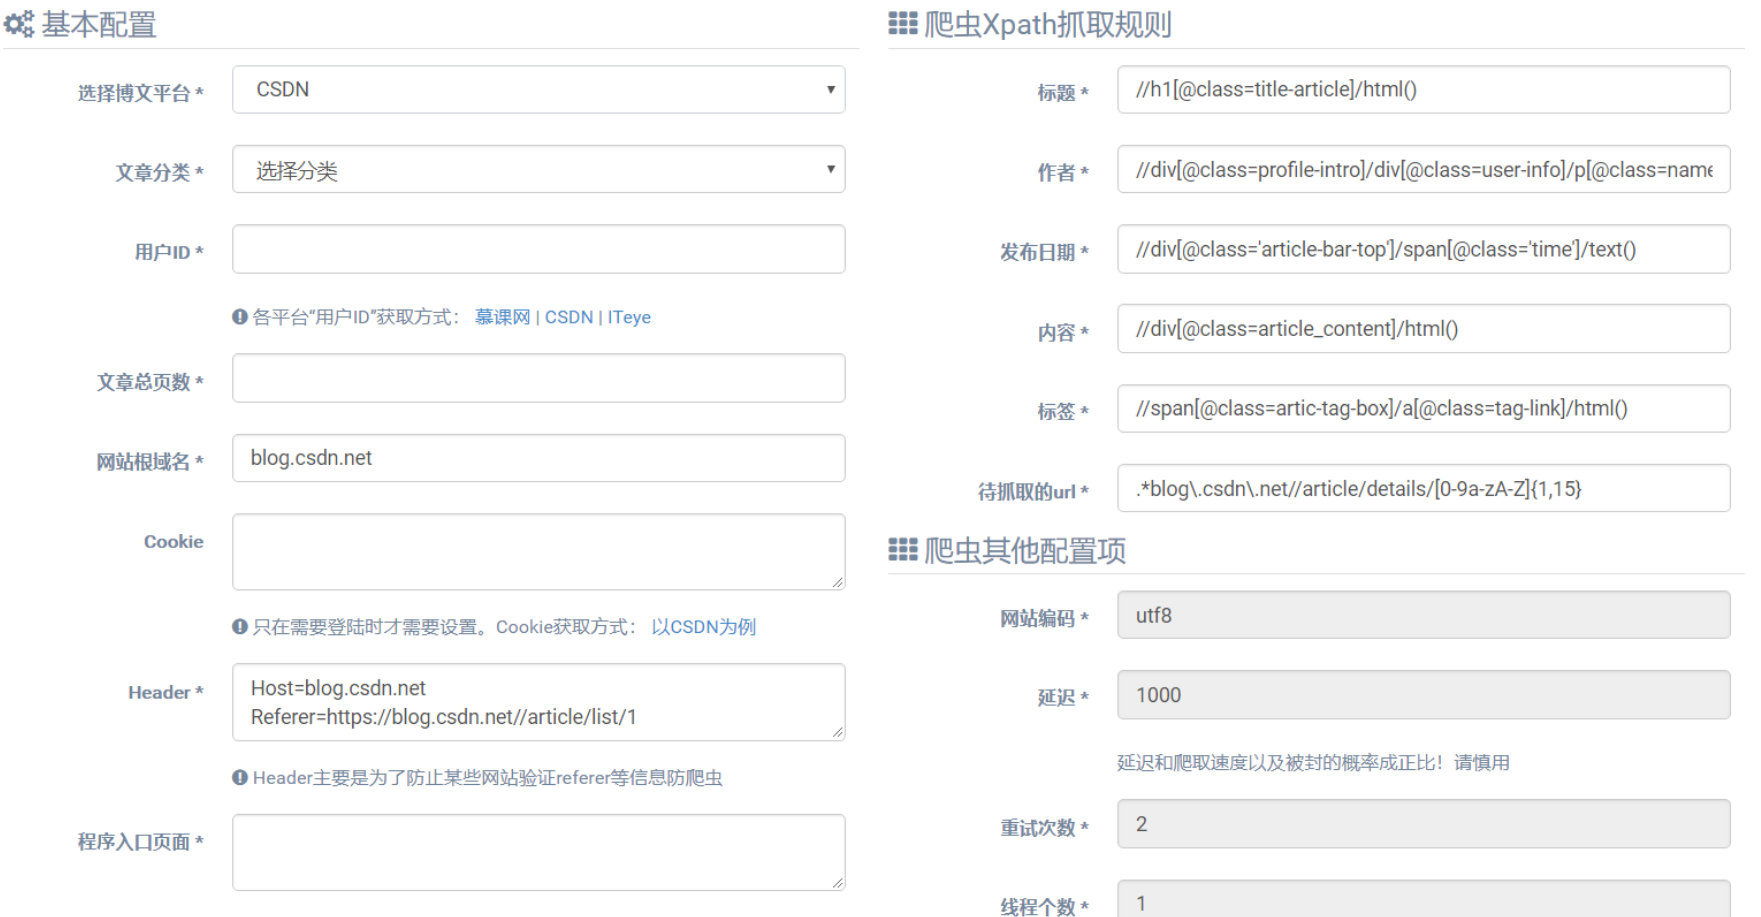Open the CSDN user ID instructions link

[569, 317]
